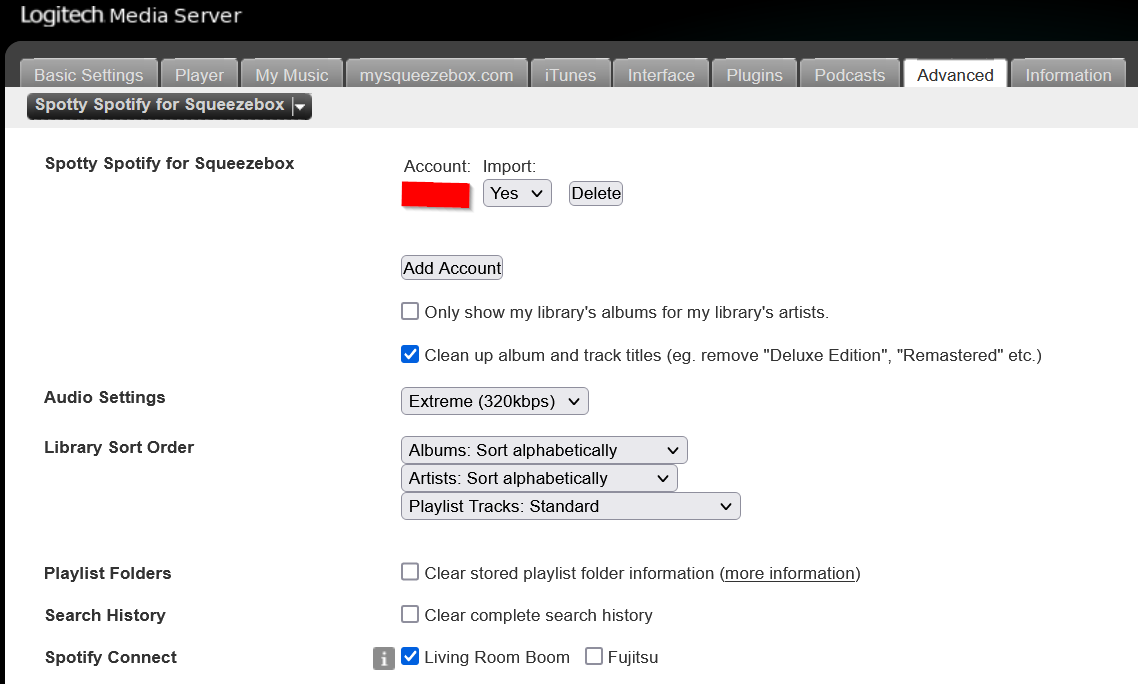Click the Library Sort Order label

(119, 447)
